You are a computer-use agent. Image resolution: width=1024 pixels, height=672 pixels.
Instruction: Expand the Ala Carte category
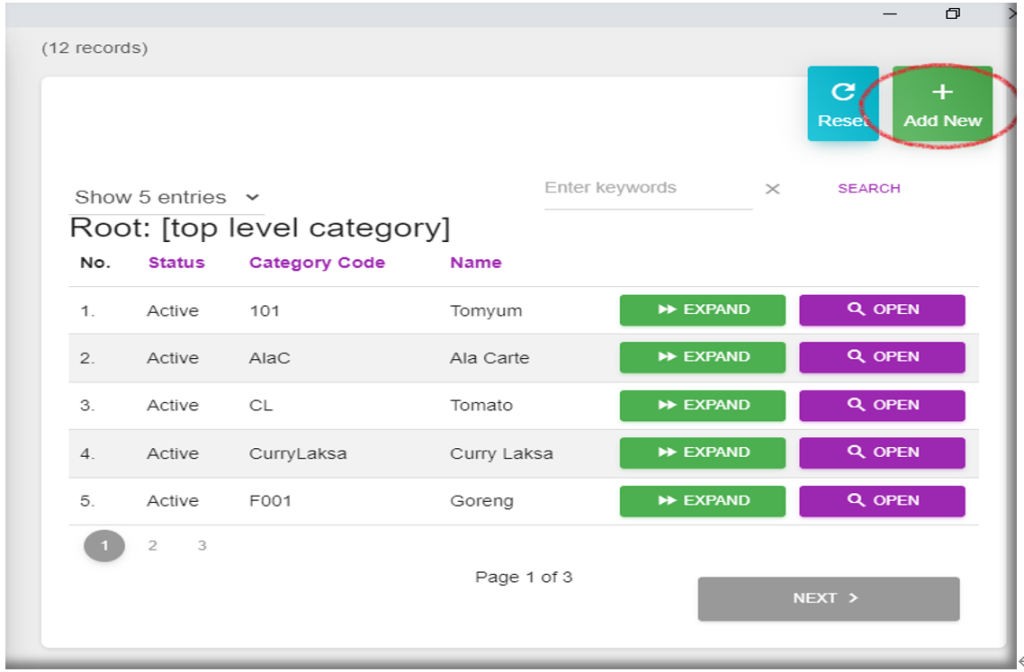(702, 357)
